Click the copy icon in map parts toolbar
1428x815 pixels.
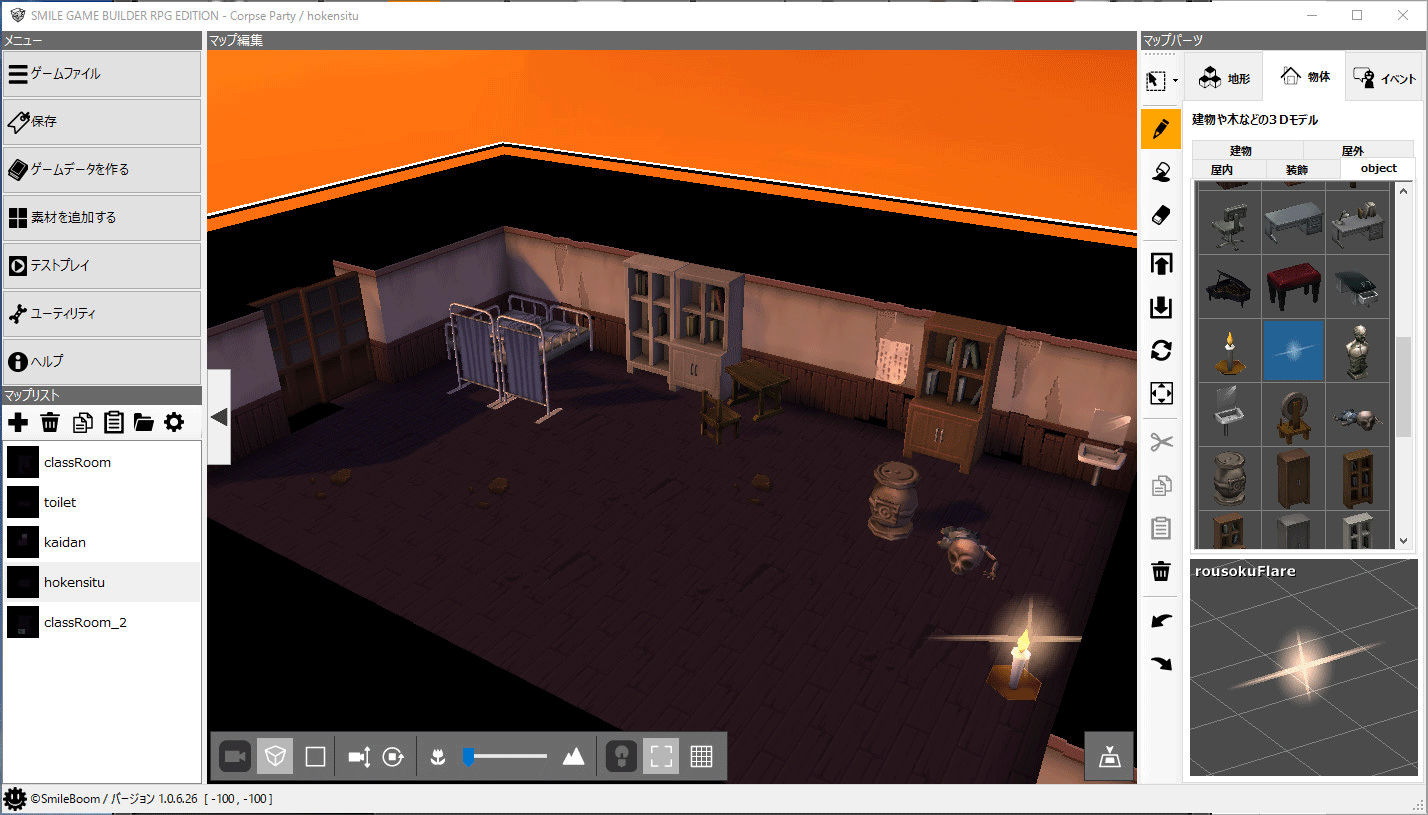[1161, 486]
